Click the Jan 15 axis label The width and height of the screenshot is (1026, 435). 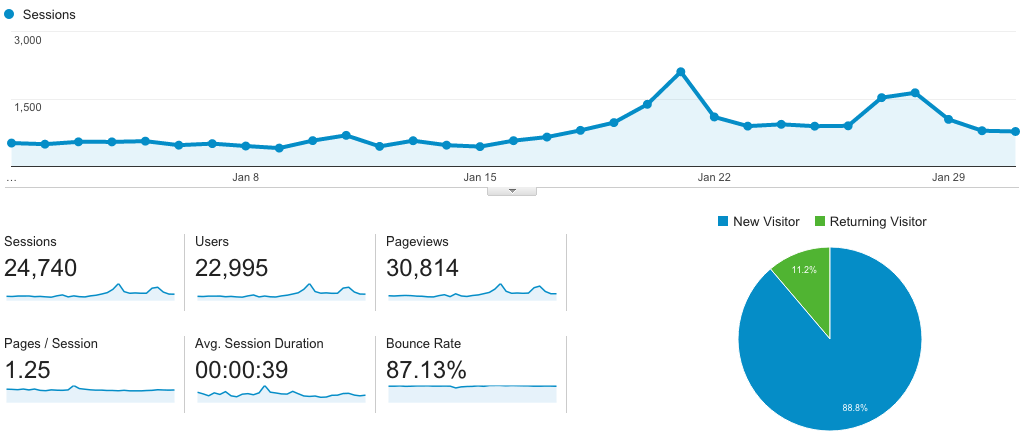480,177
